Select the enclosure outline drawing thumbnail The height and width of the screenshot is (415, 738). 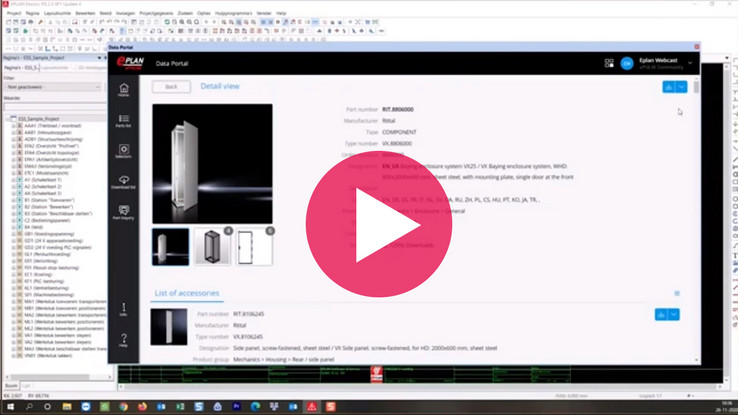point(254,247)
